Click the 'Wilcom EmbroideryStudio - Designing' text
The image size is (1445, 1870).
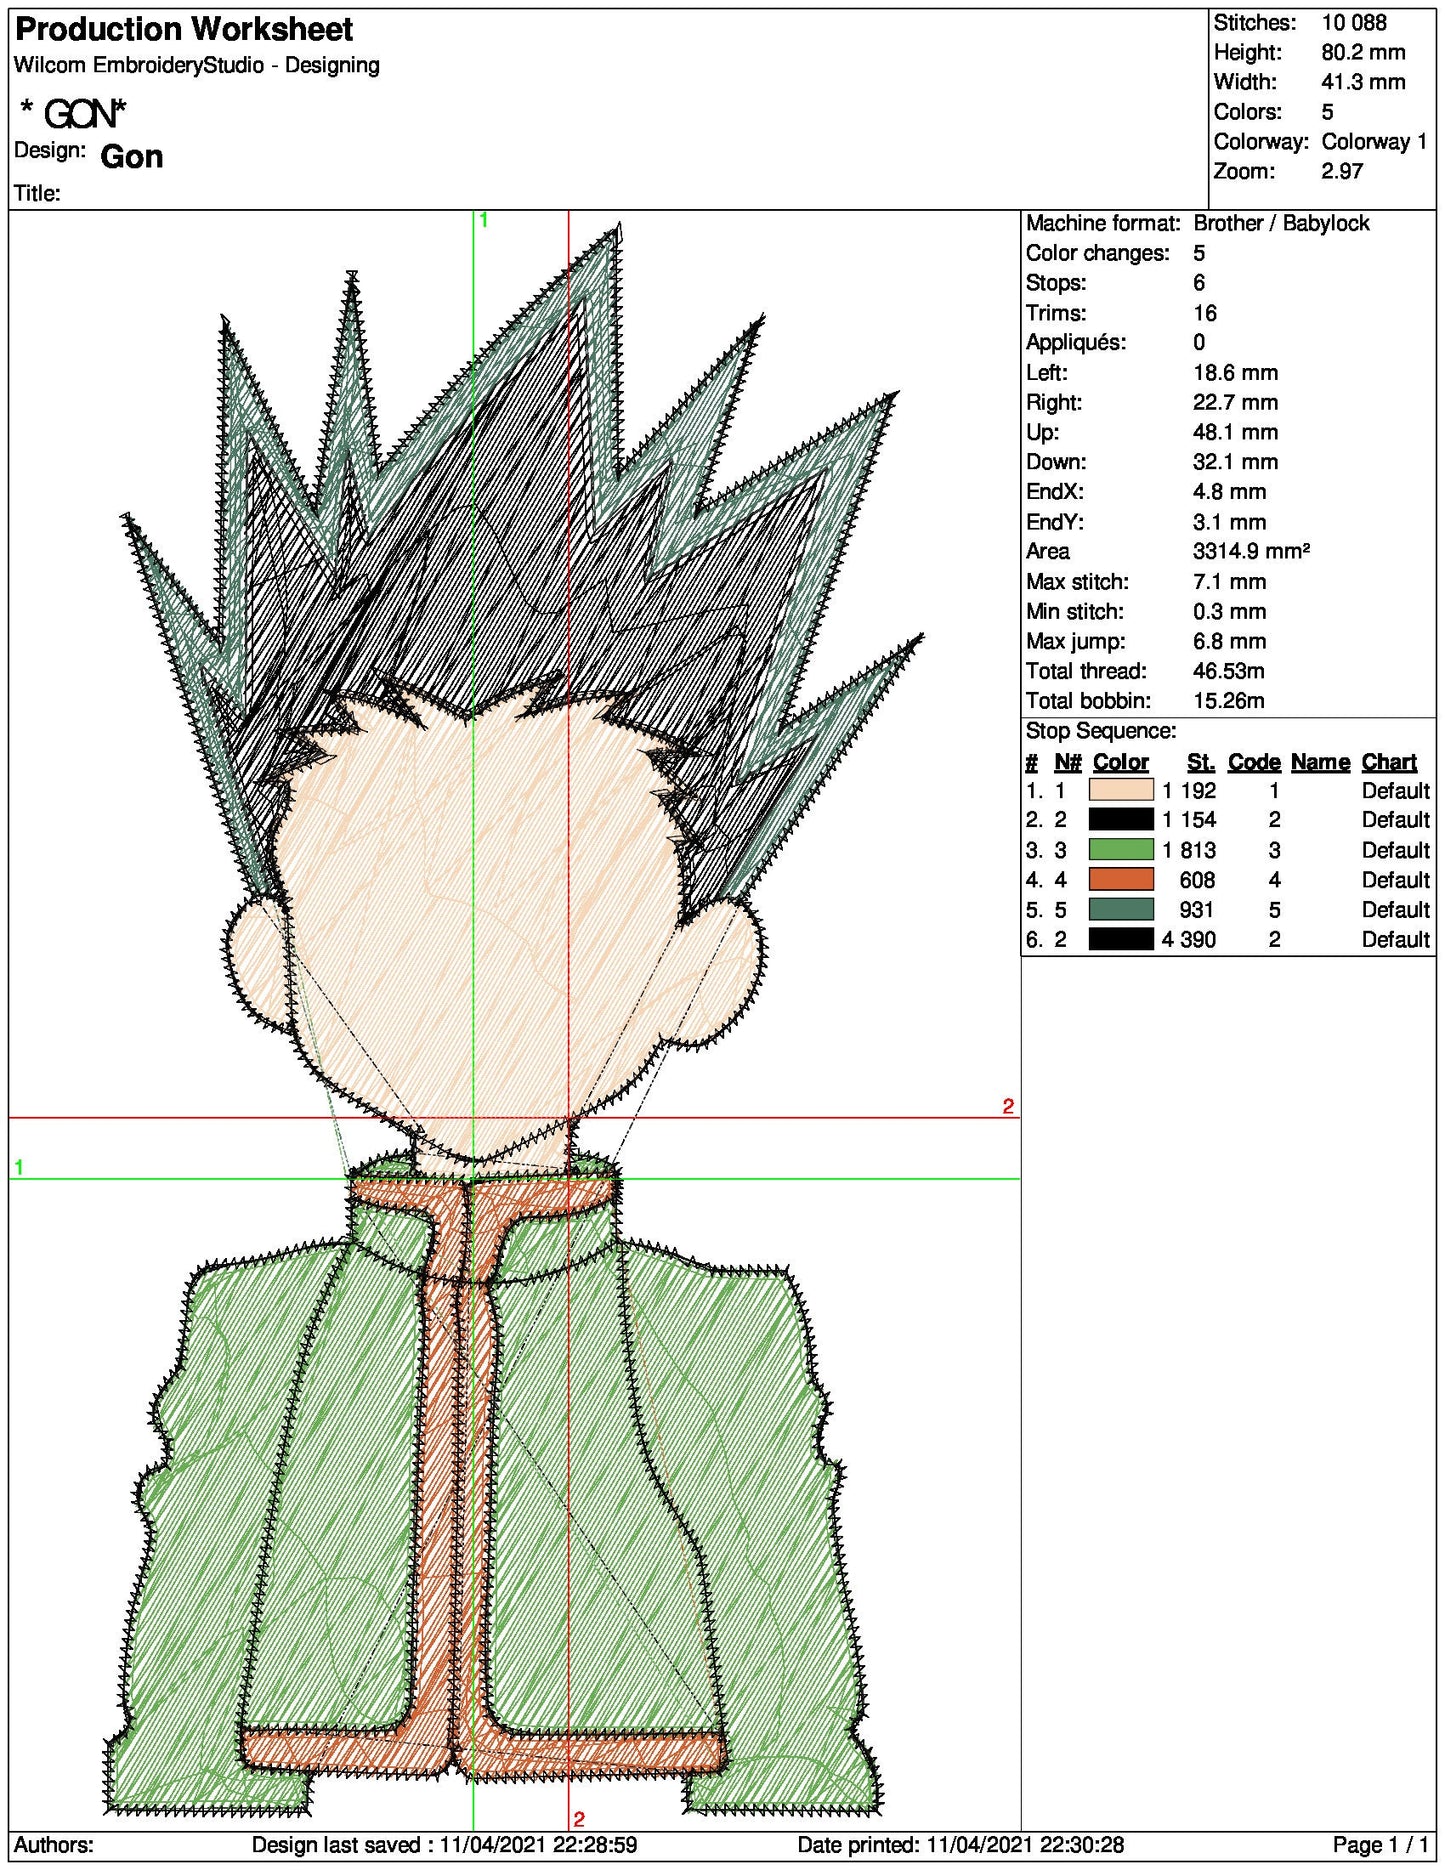[197, 65]
